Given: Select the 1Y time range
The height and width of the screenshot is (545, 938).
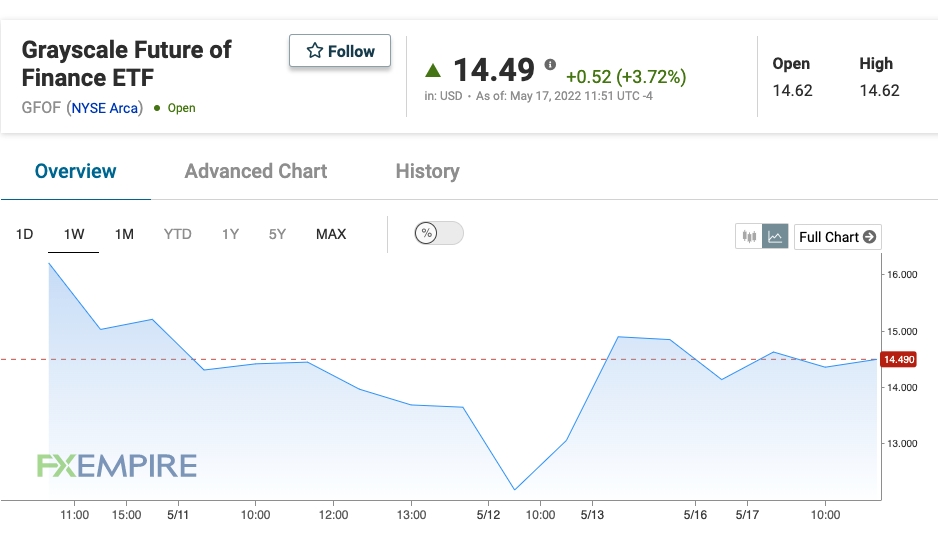Looking at the screenshot, I should click(x=230, y=234).
